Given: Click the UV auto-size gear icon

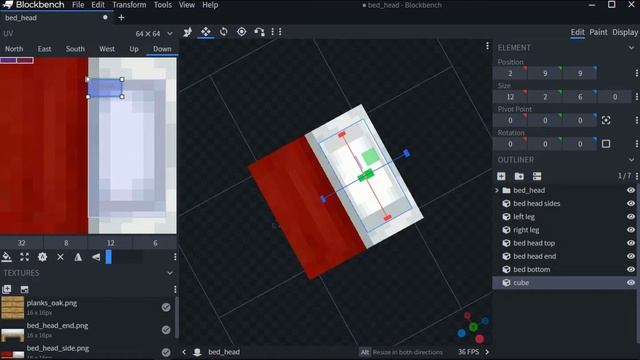Looking at the screenshot, I should click(42, 257).
